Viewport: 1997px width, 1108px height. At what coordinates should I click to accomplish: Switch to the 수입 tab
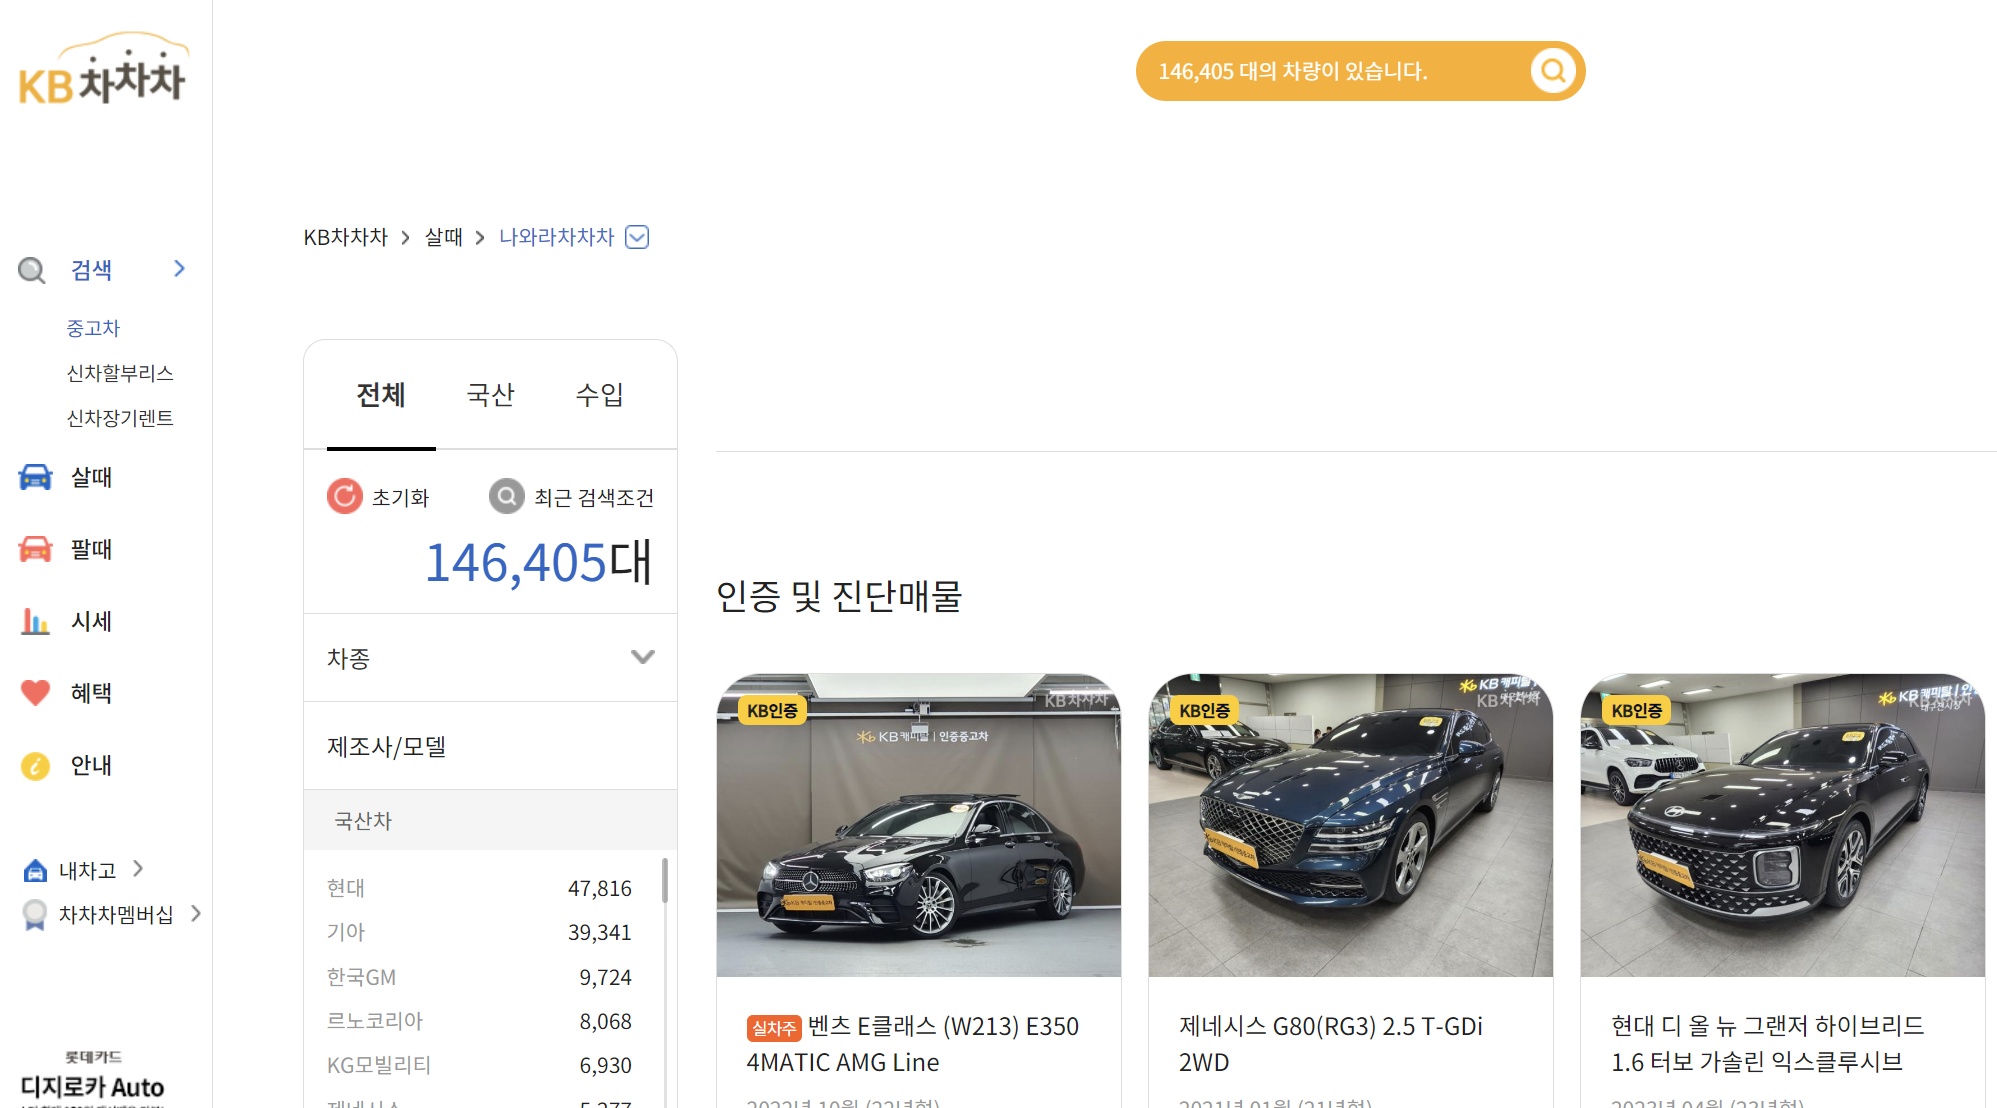point(599,395)
